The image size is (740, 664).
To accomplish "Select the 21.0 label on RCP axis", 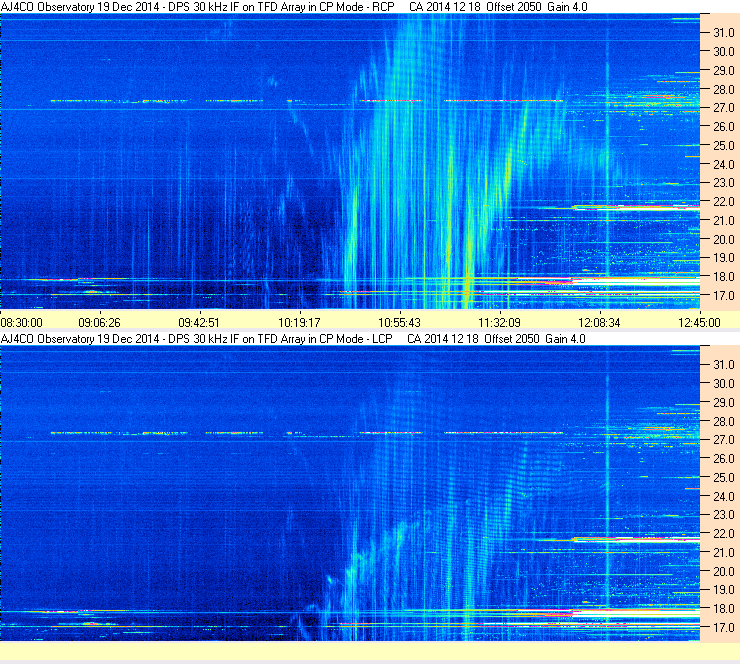I will tap(724, 221).
